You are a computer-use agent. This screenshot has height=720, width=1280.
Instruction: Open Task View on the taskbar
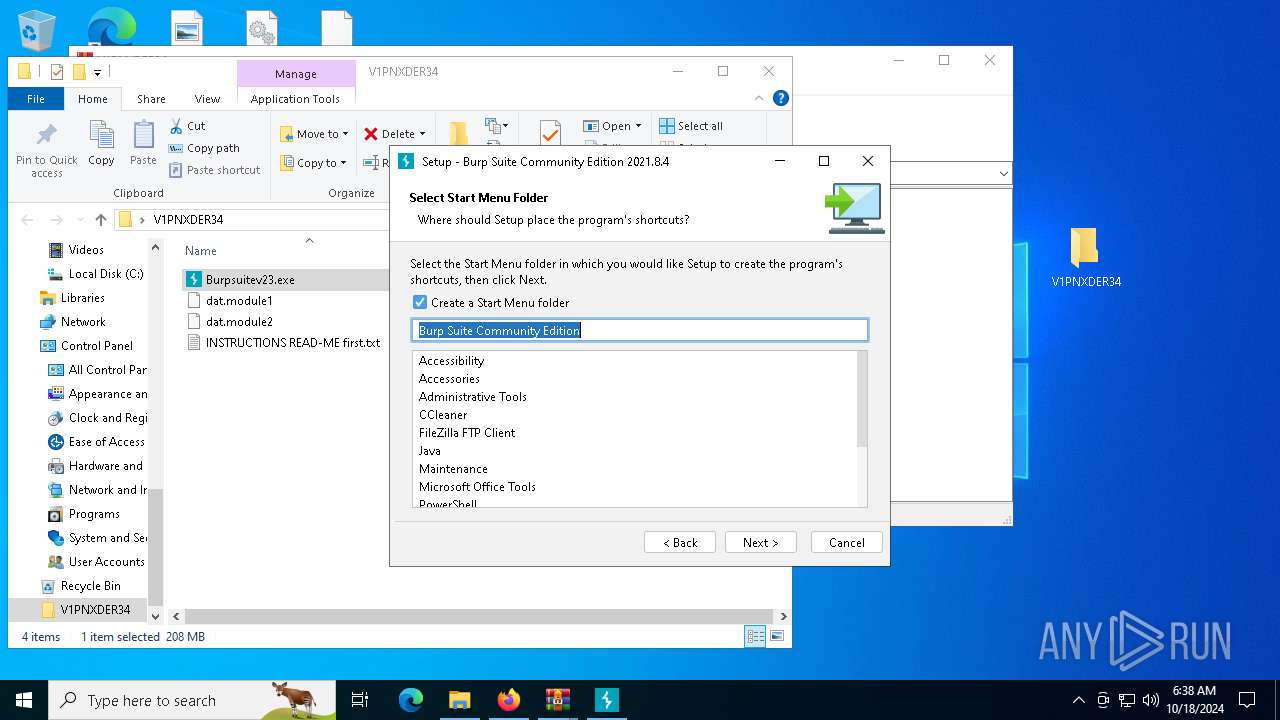(x=360, y=700)
